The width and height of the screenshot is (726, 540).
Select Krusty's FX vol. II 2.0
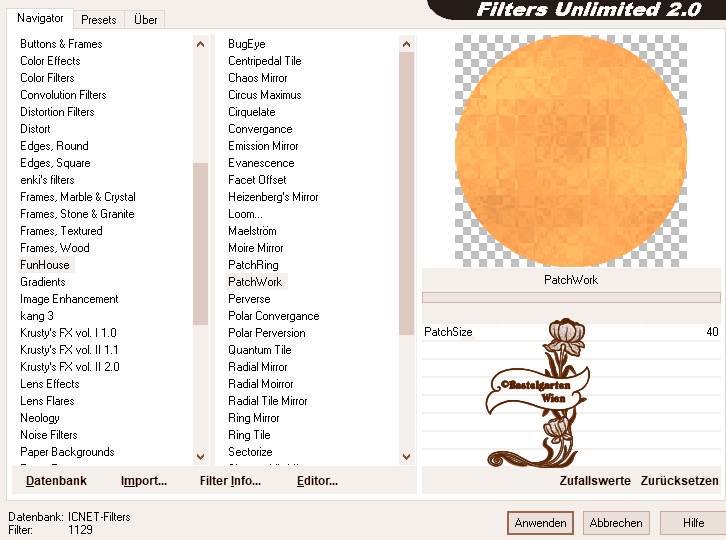69,367
